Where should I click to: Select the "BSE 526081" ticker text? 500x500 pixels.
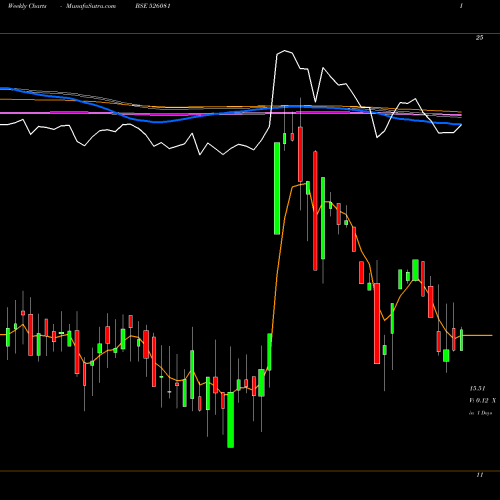click(153, 6)
